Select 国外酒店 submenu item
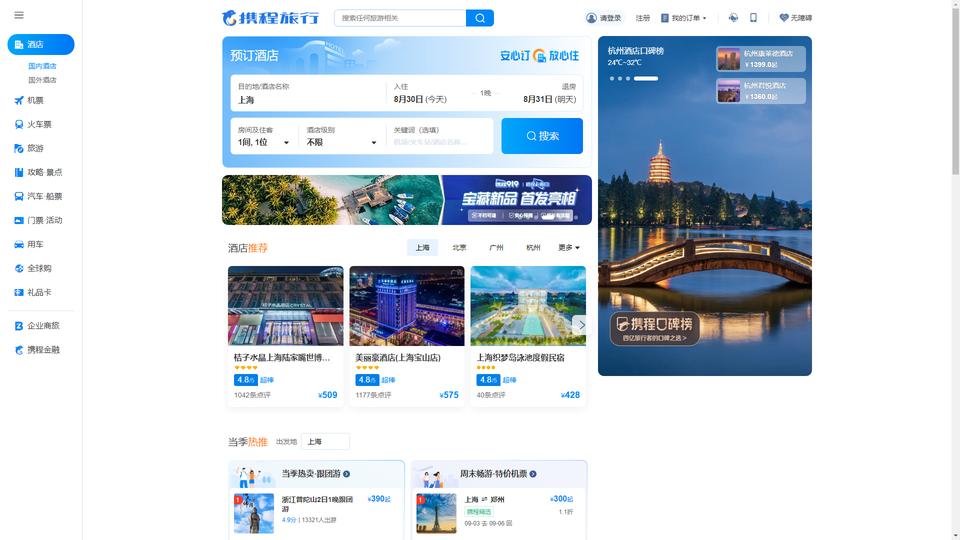The width and height of the screenshot is (960, 540). tap(42, 80)
